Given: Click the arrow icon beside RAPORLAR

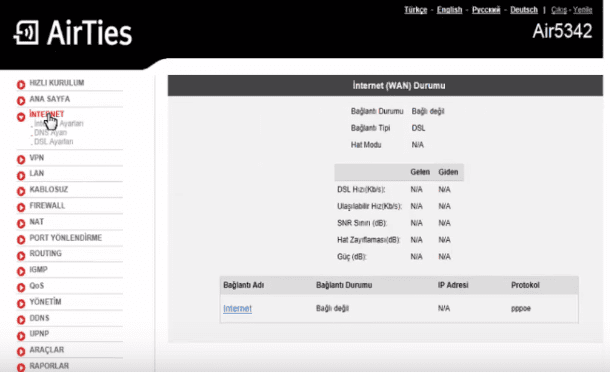Looking at the screenshot, I should [x=21, y=367].
